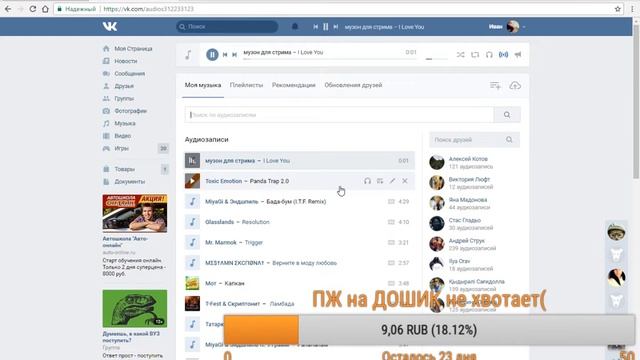Play Mr. Marmok – Trigger track
This screenshot has height=360, width=640.
[x=192, y=242]
